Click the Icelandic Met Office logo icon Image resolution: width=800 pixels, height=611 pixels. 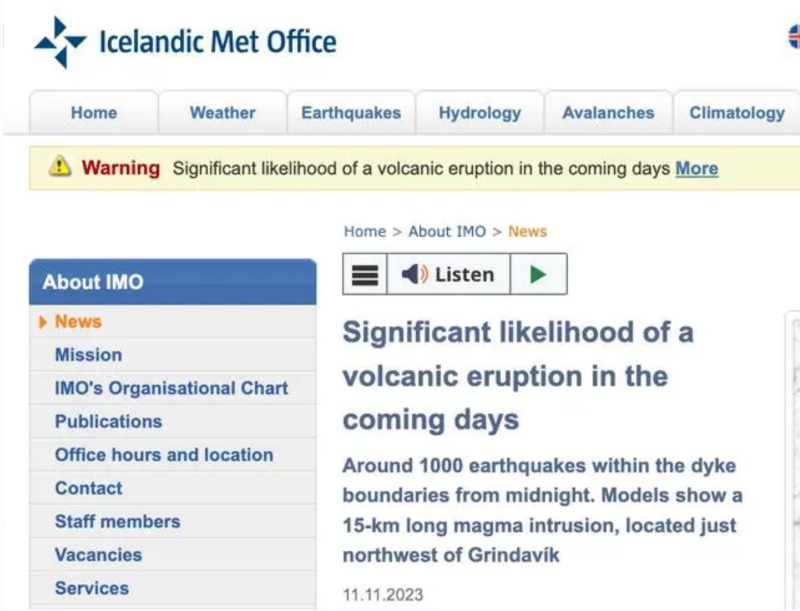click(61, 42)
